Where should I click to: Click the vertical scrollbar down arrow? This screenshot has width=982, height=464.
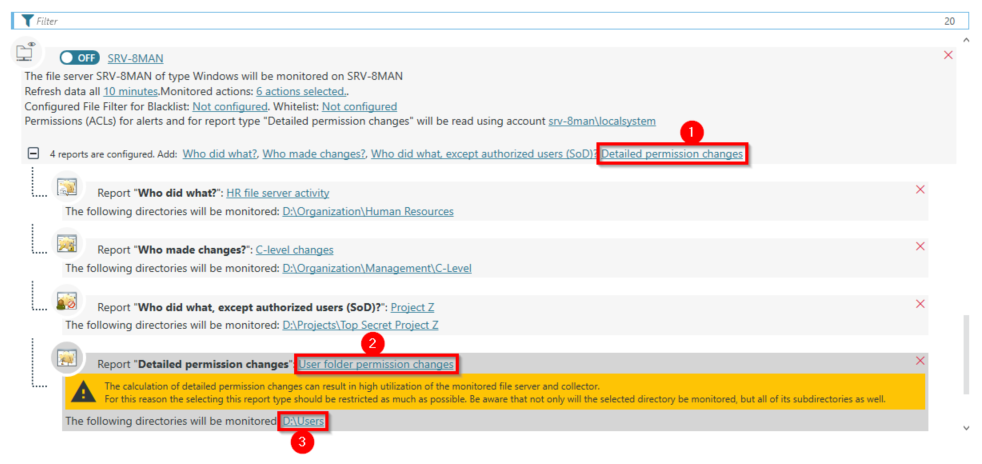pyautogui.click(x=966, y=427)
